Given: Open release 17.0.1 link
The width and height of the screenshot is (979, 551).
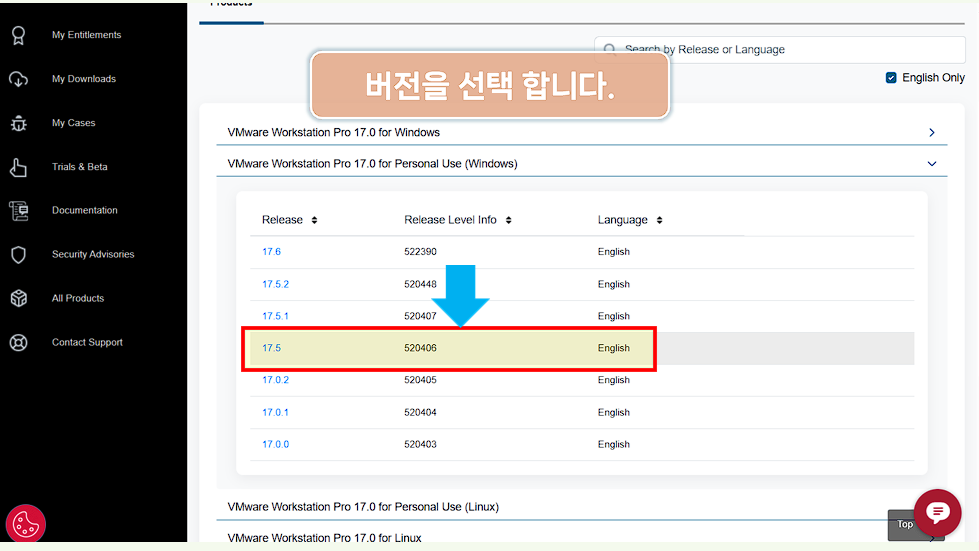Looking at the screenshot, I should pyautogui.click(x=275, y=412).
